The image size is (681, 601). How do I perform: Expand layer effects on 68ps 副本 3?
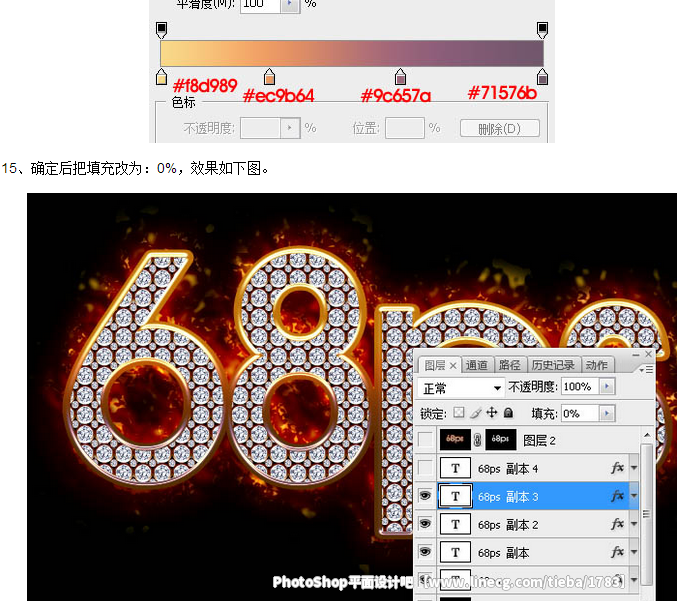pos(633,496)
